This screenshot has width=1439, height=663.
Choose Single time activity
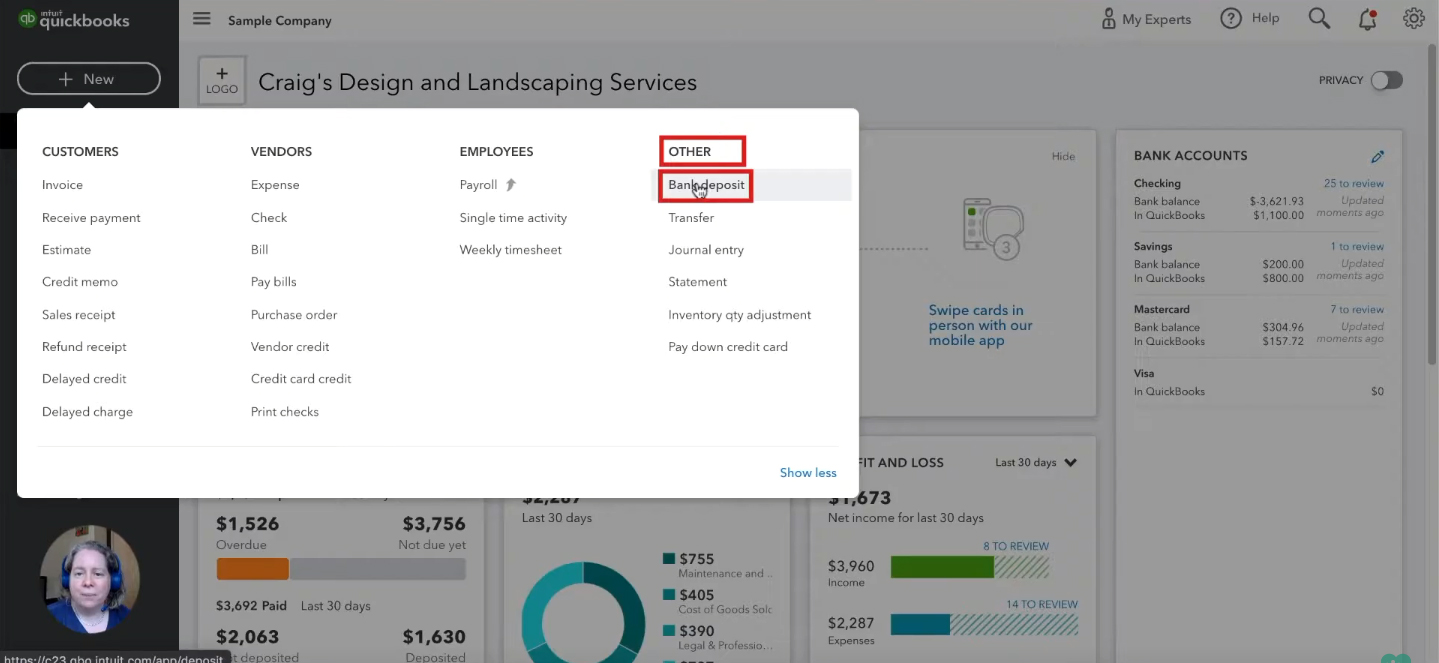tap(513, 218)
